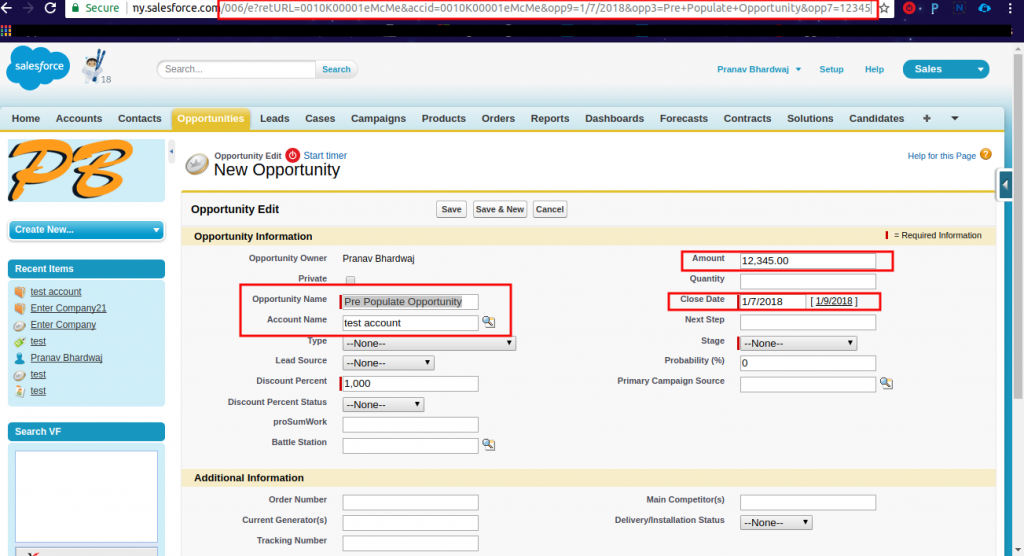Open recent item Enter Company21
This screenshot has height=556, width=1024.
click(x=69, y=308)
